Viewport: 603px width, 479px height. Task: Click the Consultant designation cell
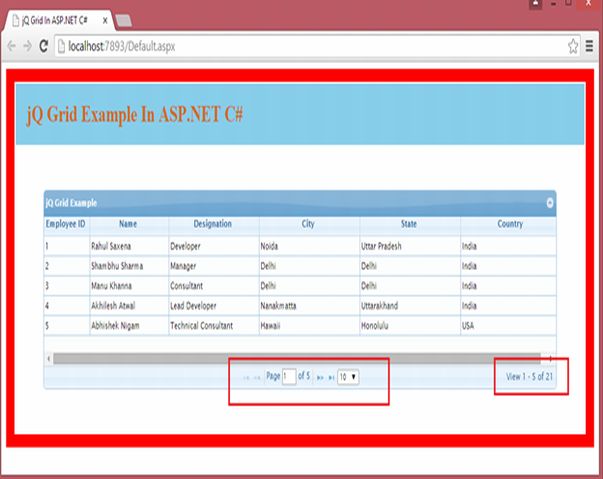tap(213, 286)
